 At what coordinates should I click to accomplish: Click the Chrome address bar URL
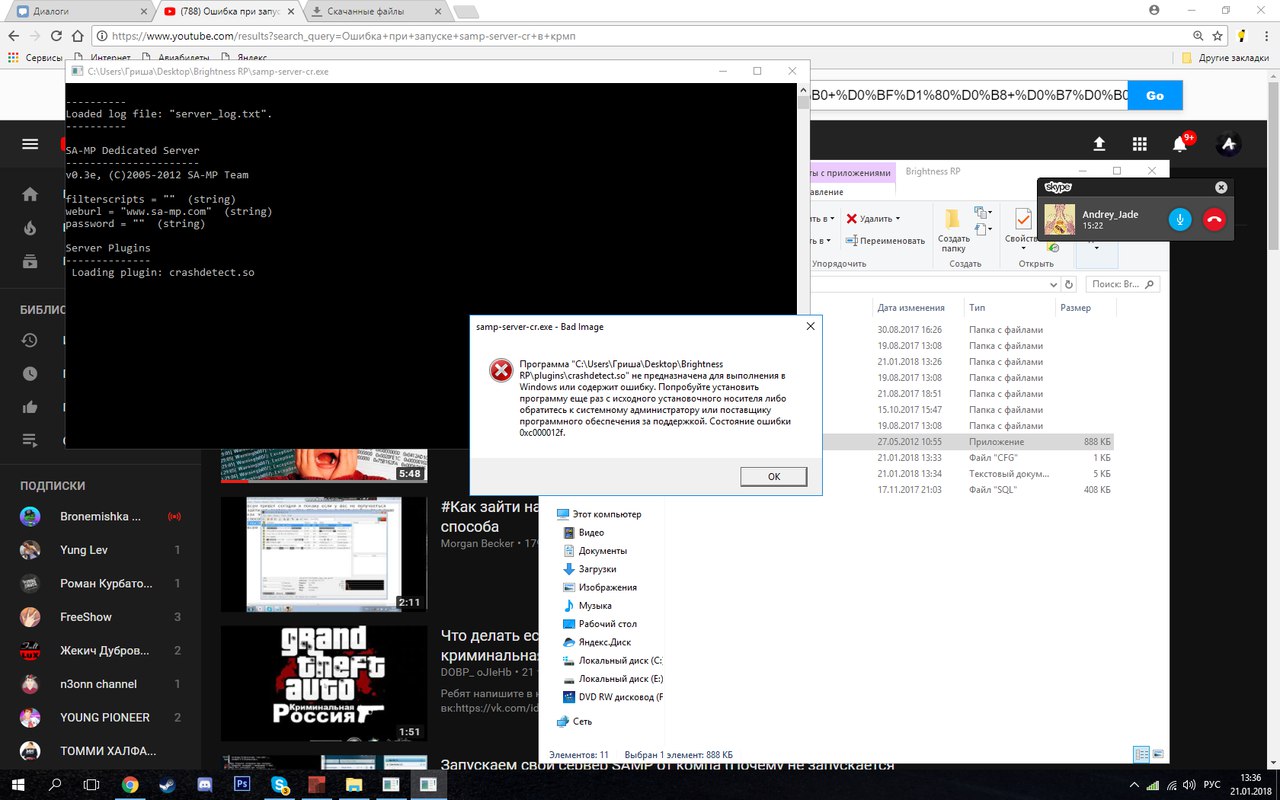coord(345,35)
